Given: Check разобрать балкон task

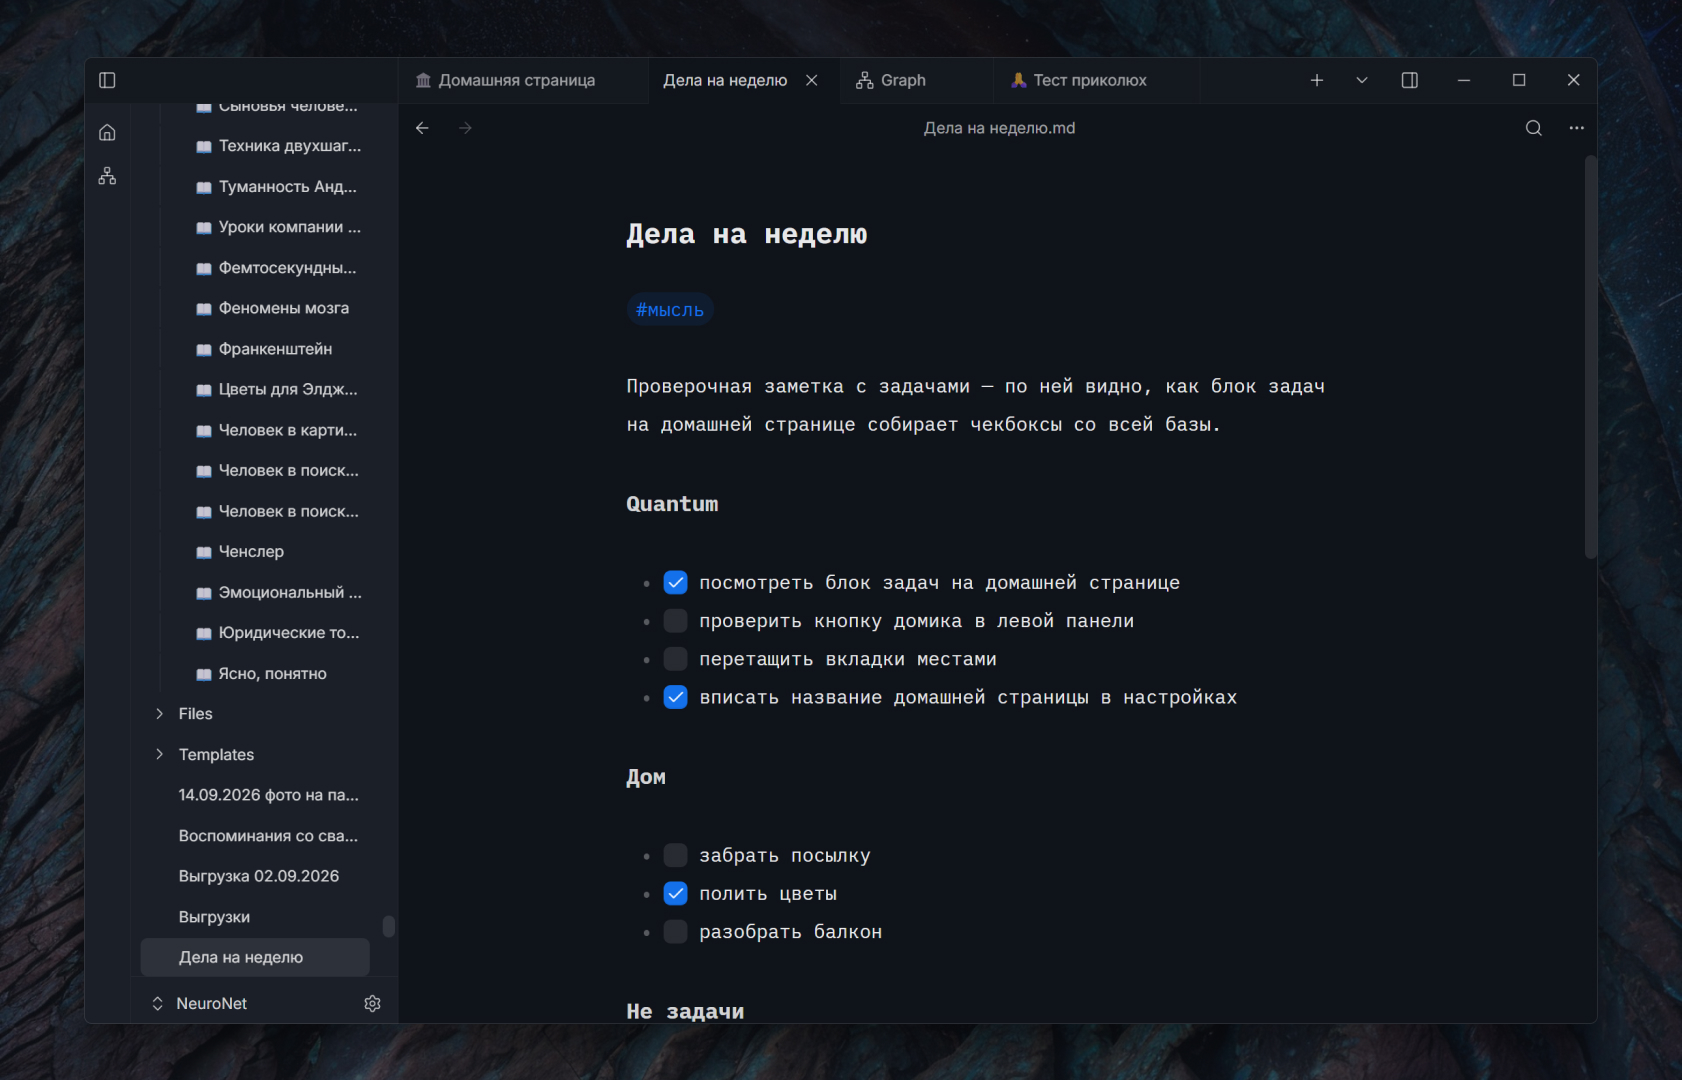Looking at the screenshot, I should [676, 931].
